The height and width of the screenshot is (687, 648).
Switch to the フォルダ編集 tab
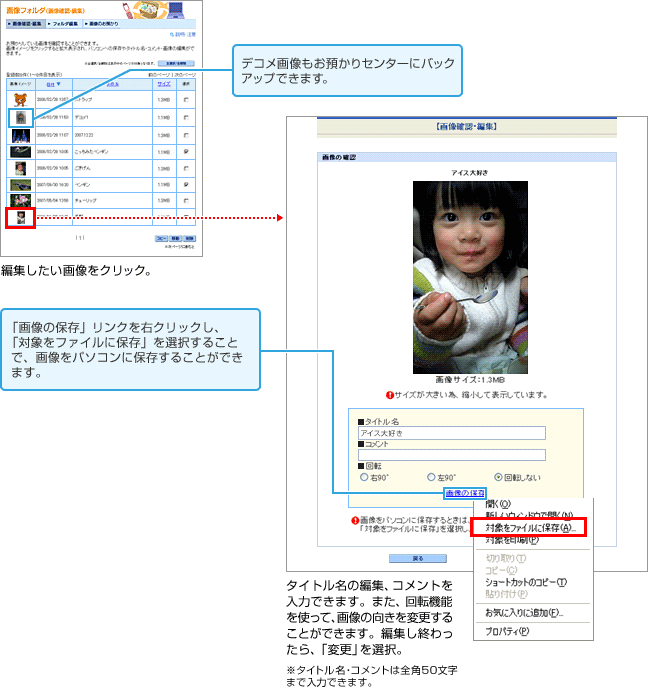point(64,24)
